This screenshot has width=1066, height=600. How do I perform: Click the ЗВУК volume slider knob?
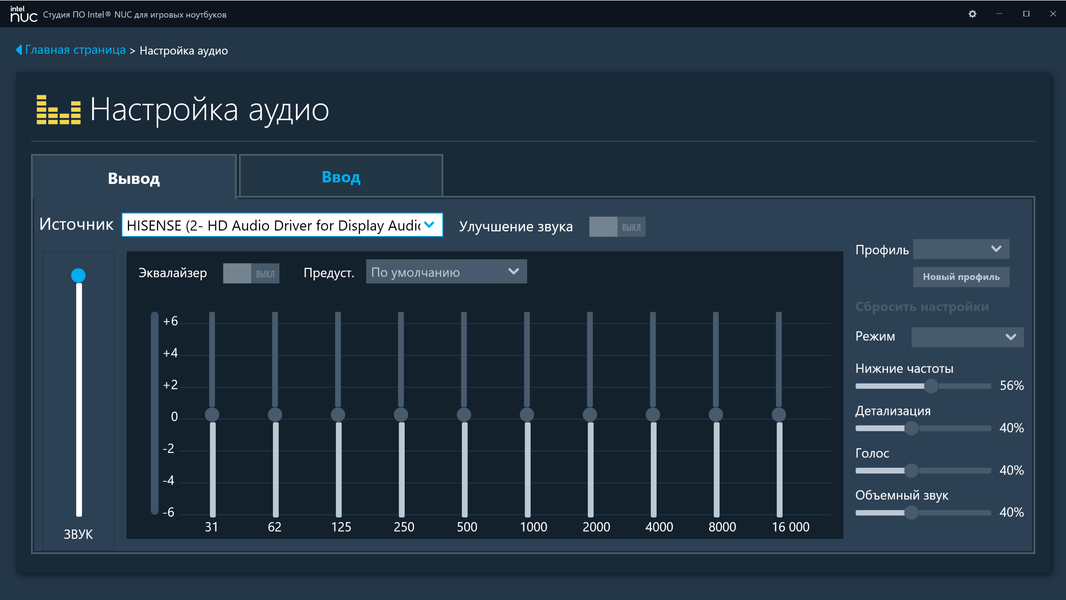(x=78, y=275)
